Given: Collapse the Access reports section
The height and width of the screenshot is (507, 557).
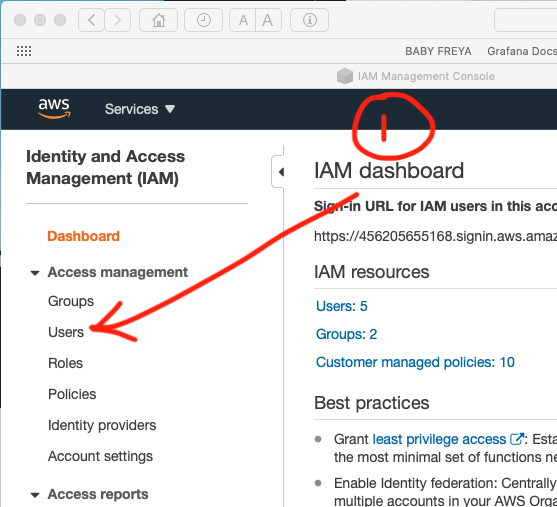Looking at the screenshot, I should point(35,495).
